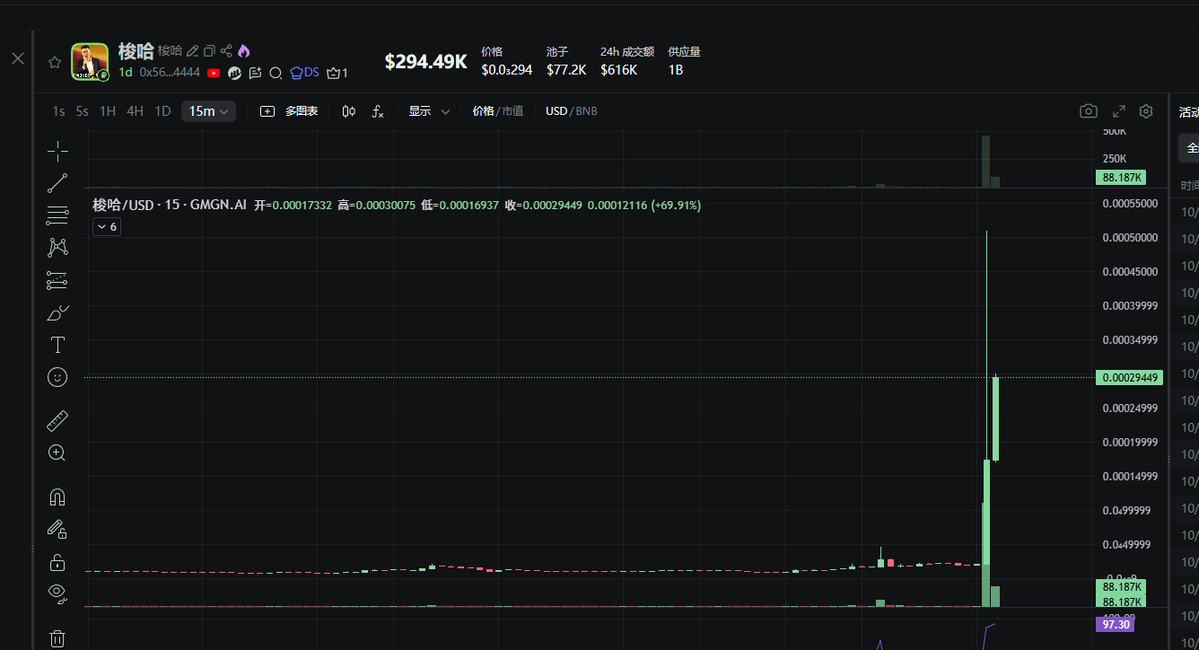The height and width of the screenshot is (650, 1199).
Task: Open the emoji sticker tool
Action: pyautogui.click(x=58, y=377)
